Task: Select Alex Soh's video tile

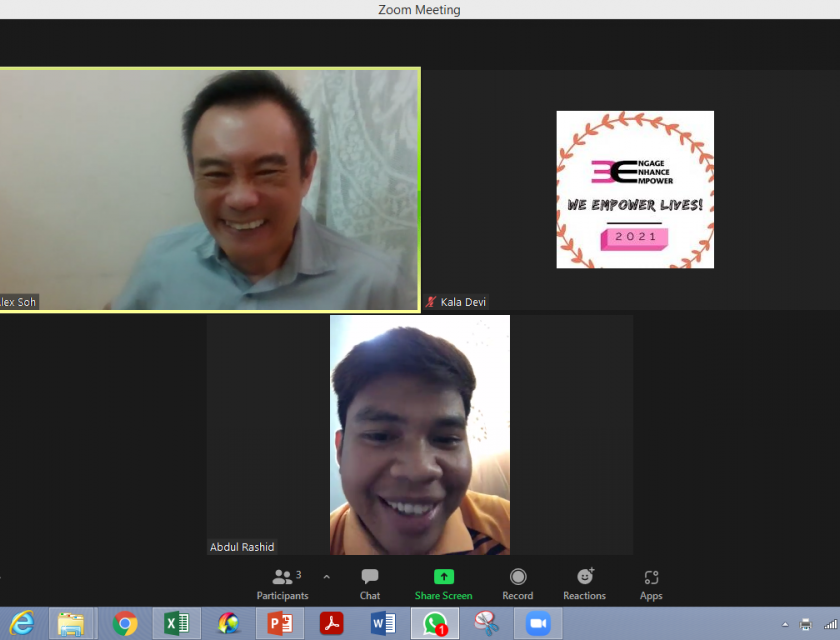Action: (x=209, y=190)
